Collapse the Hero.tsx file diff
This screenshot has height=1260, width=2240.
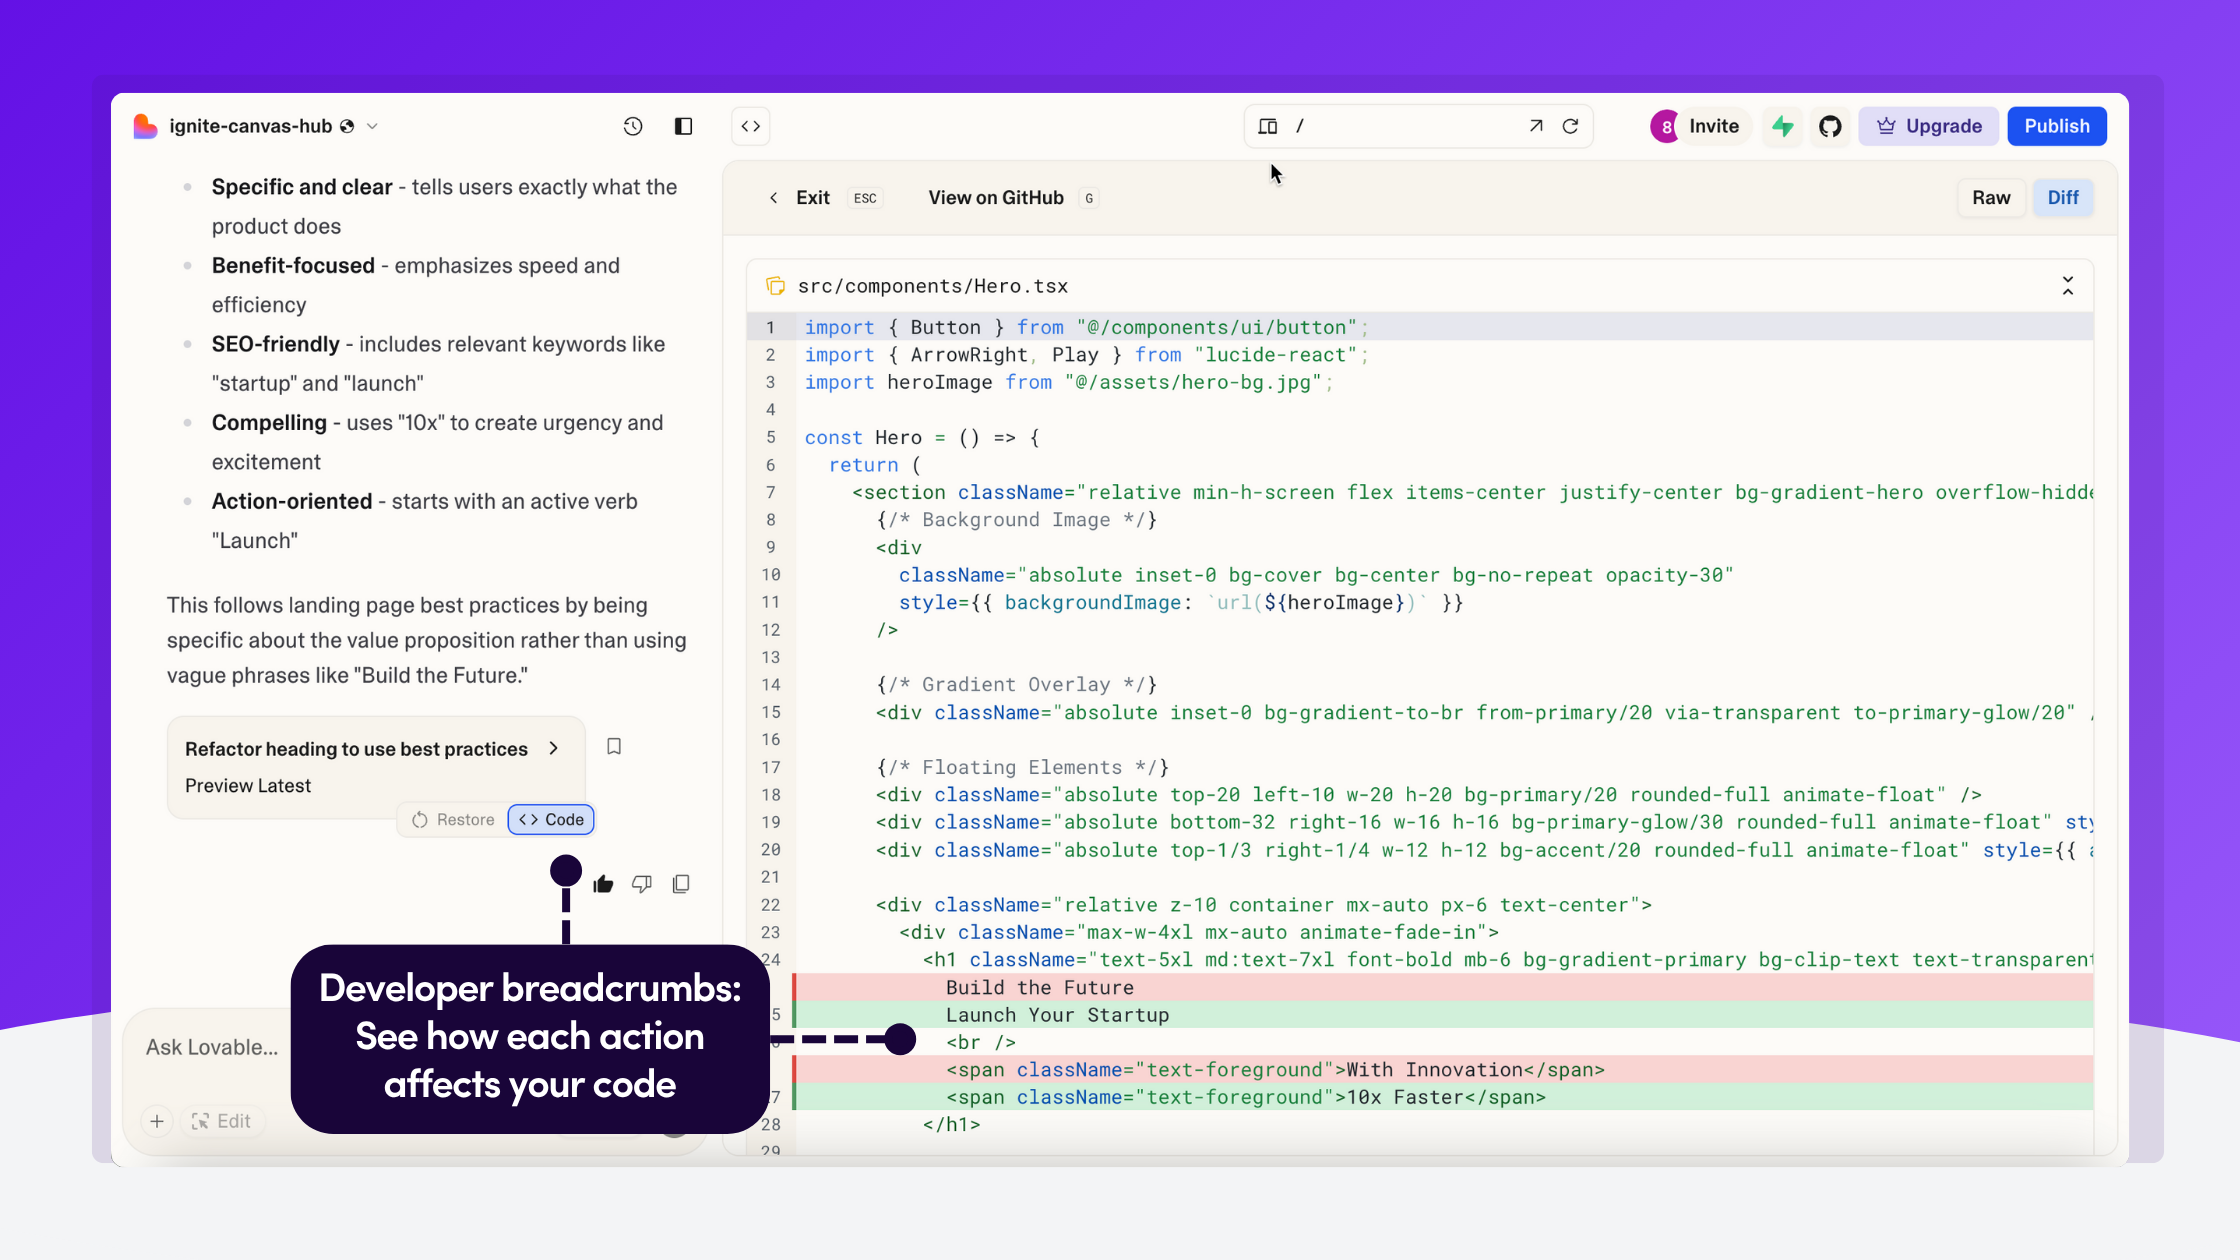point(2068,286)
